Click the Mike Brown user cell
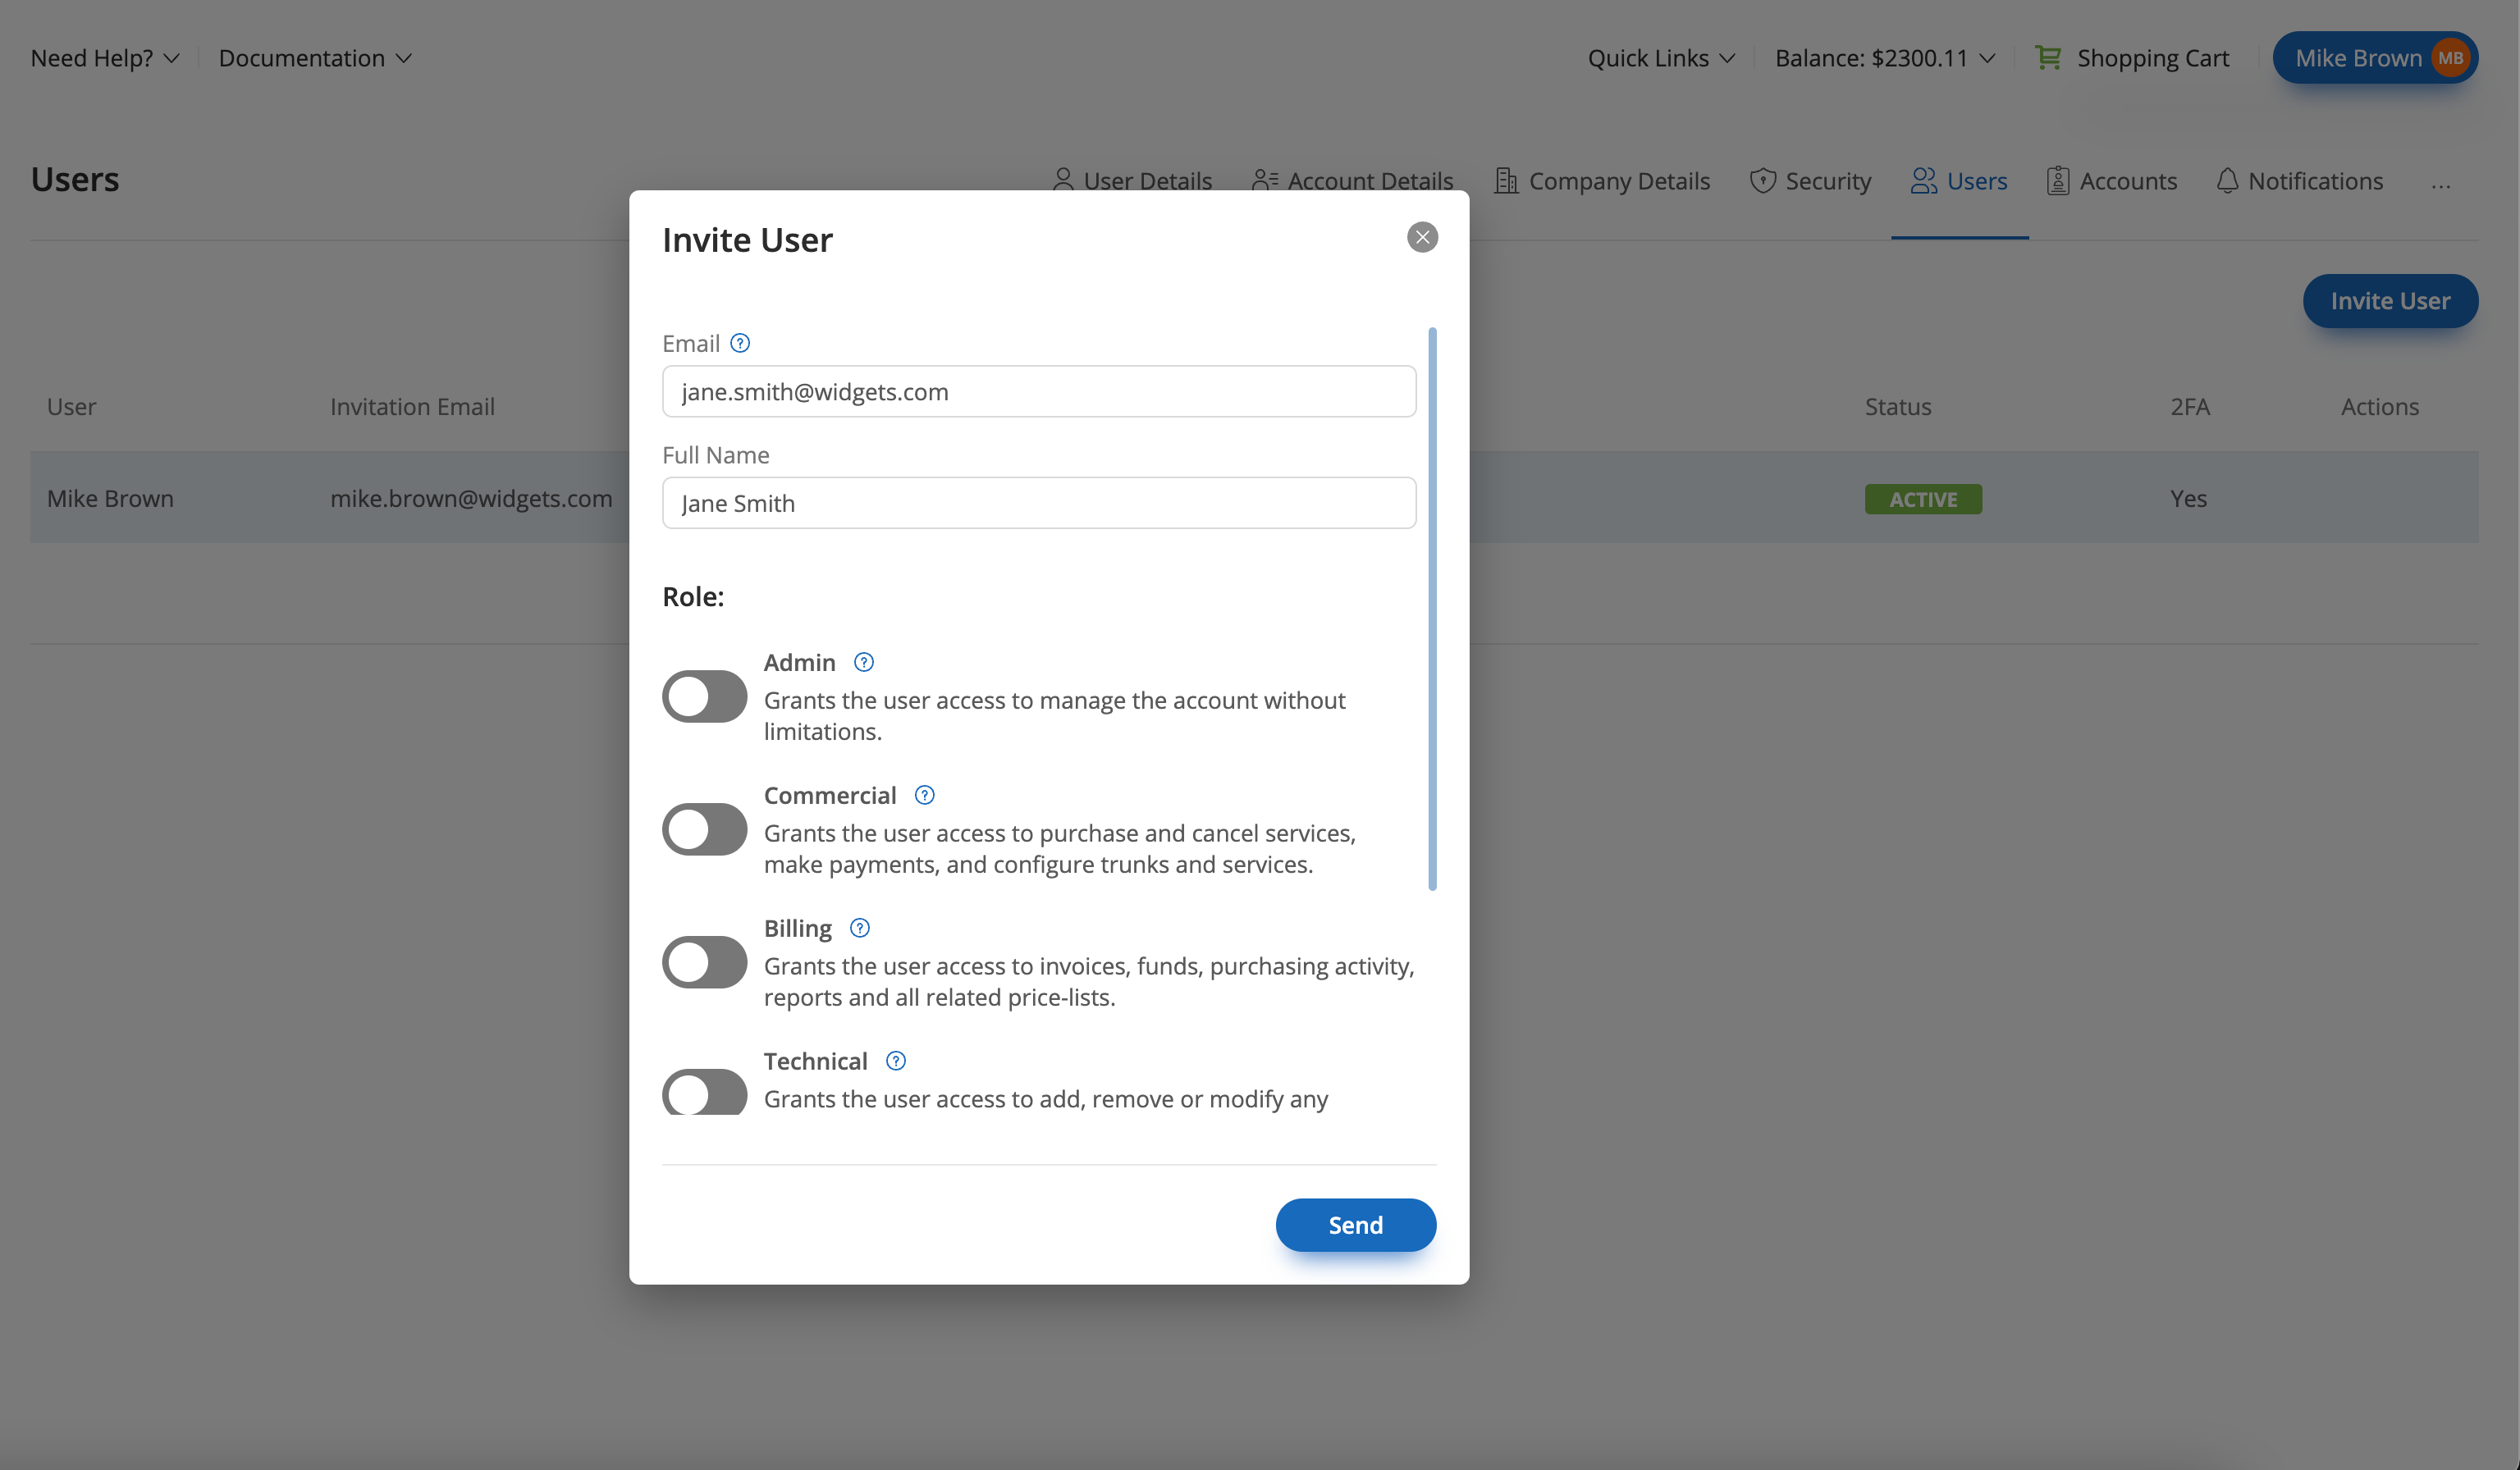2520x1470 pixels. click(x=110, y=498)
